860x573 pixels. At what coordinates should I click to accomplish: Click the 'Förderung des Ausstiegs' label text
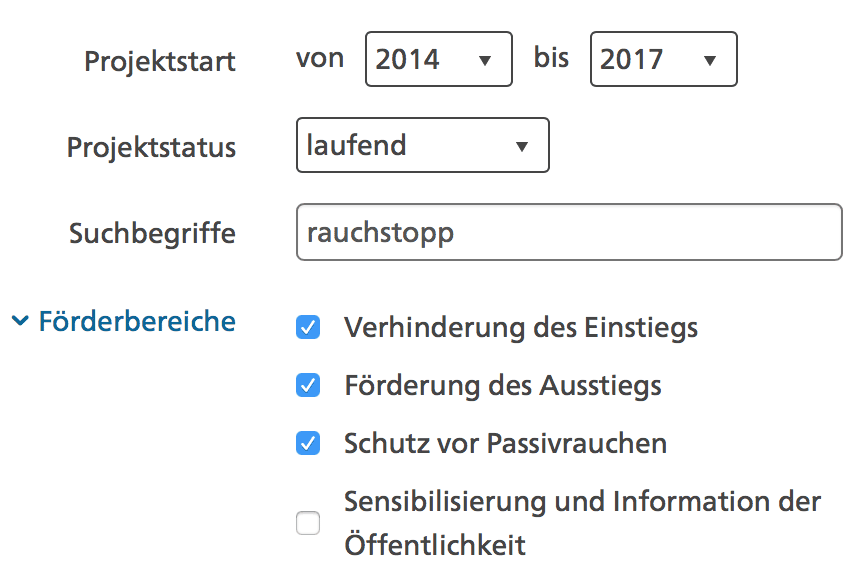tap(502, 385)
